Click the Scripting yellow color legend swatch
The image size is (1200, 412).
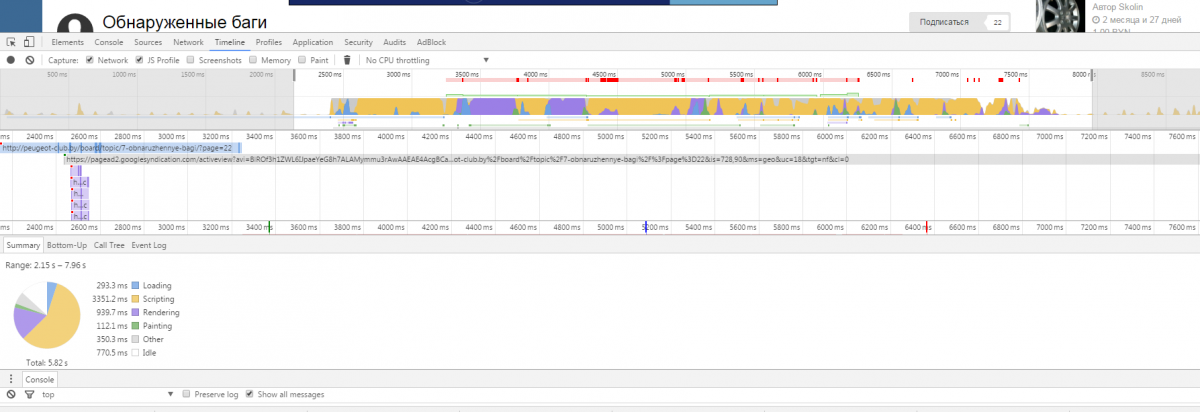[x=137, y=299]
